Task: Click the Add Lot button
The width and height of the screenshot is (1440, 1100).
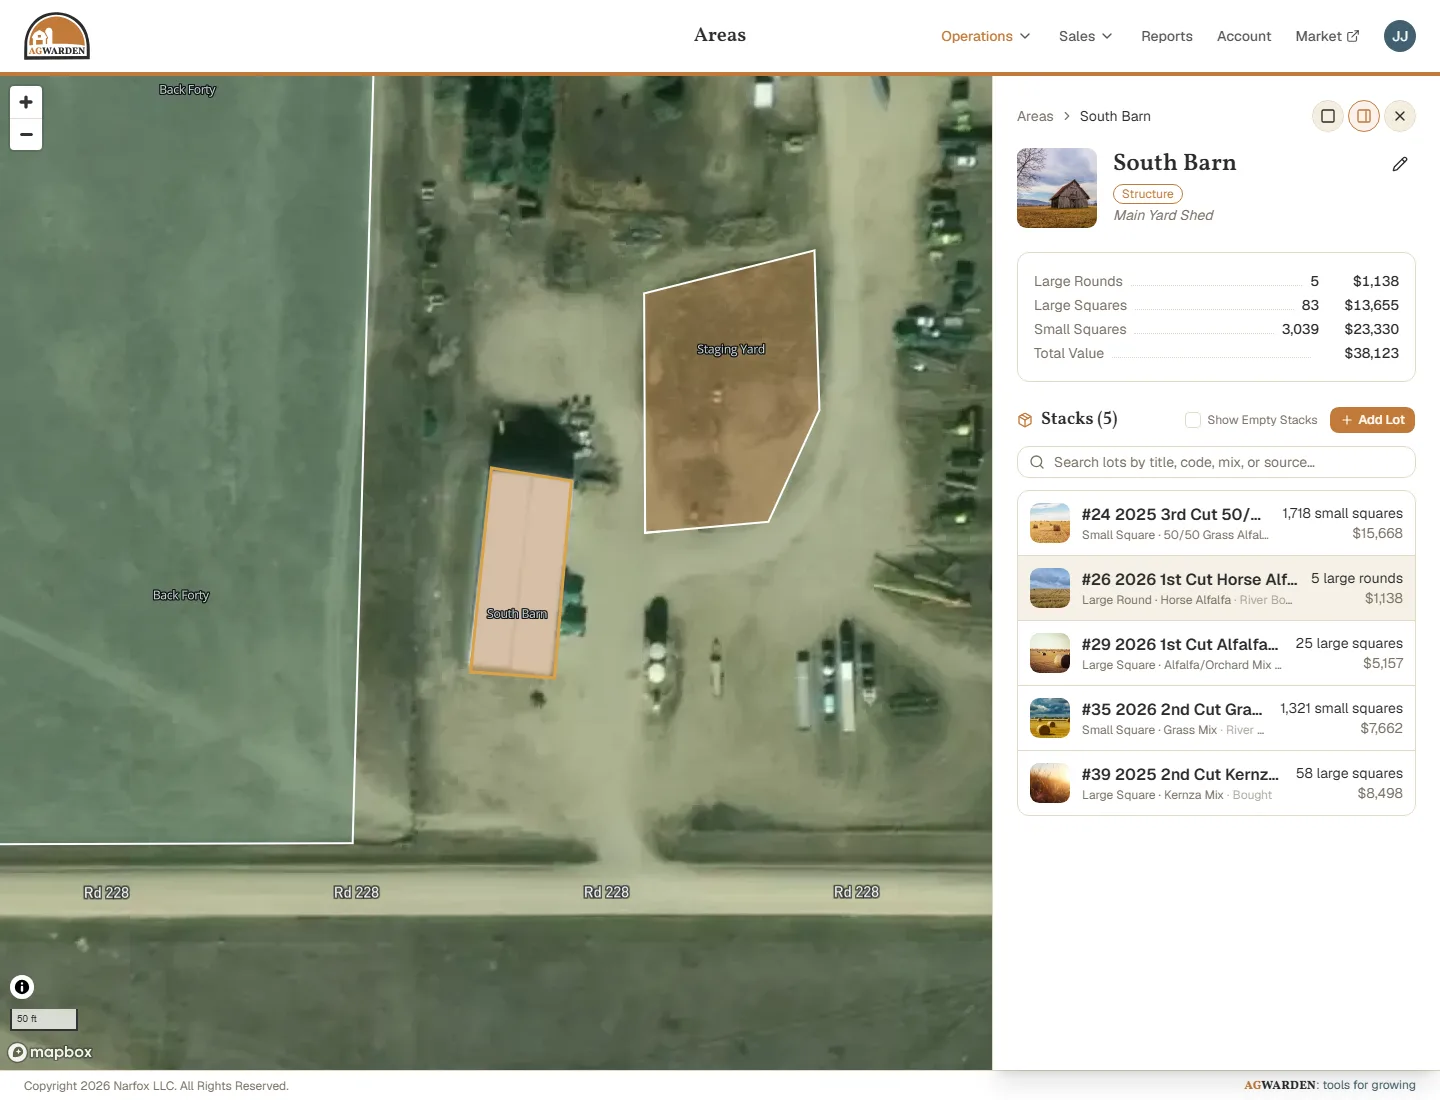Action: pyautogui.click(x=1372, y=420)
